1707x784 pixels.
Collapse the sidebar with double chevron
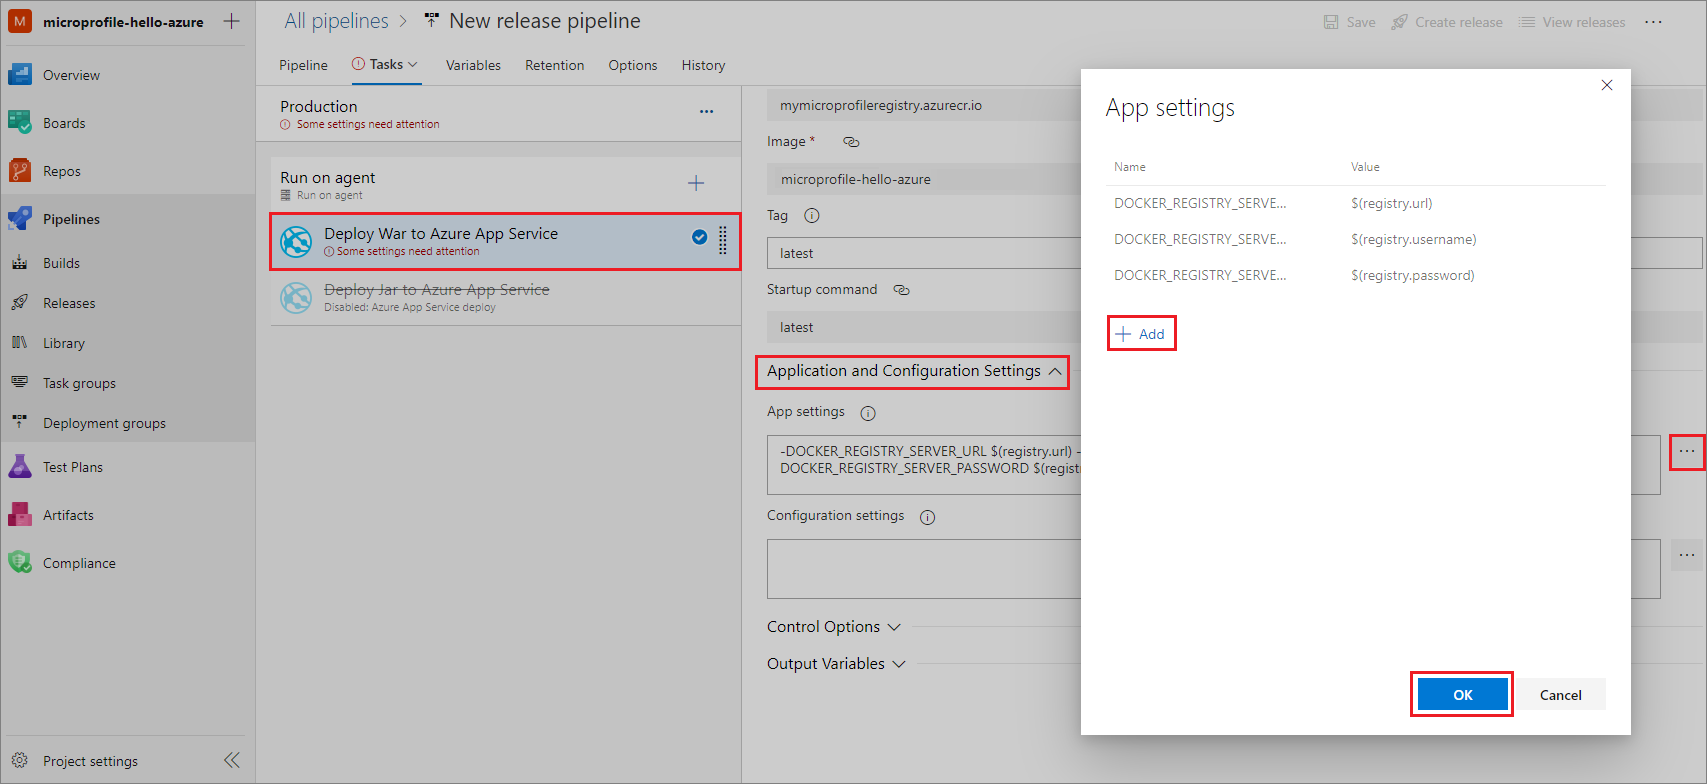point(232,760)
